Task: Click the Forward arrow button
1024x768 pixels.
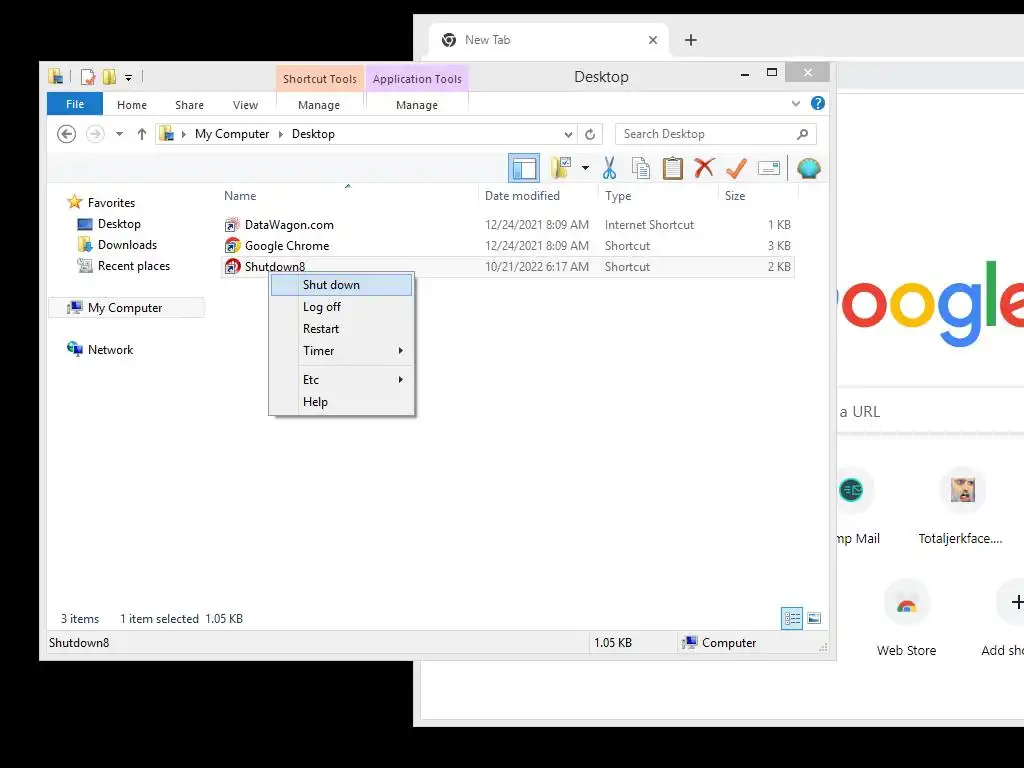Action: pos(95,134)
